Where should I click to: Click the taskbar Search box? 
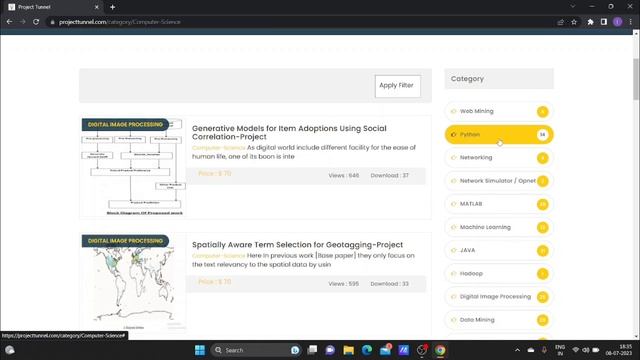coord(256,350)
